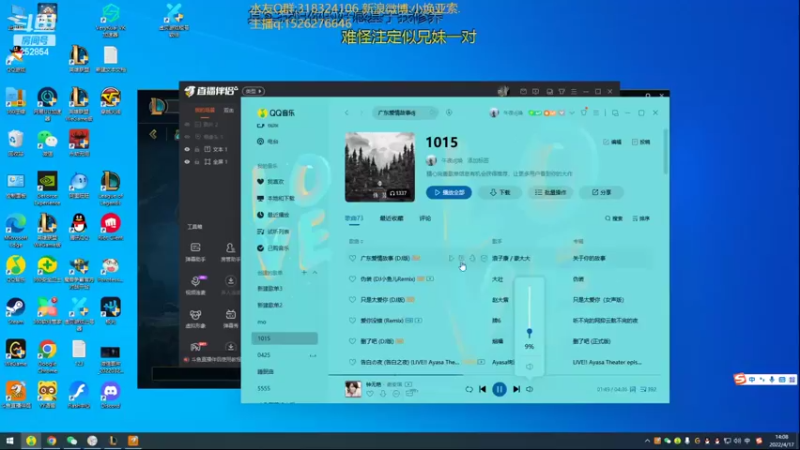Open more options beside the 0425 playlist
Screen dimensions: 800x450
(x=313, y=355)
